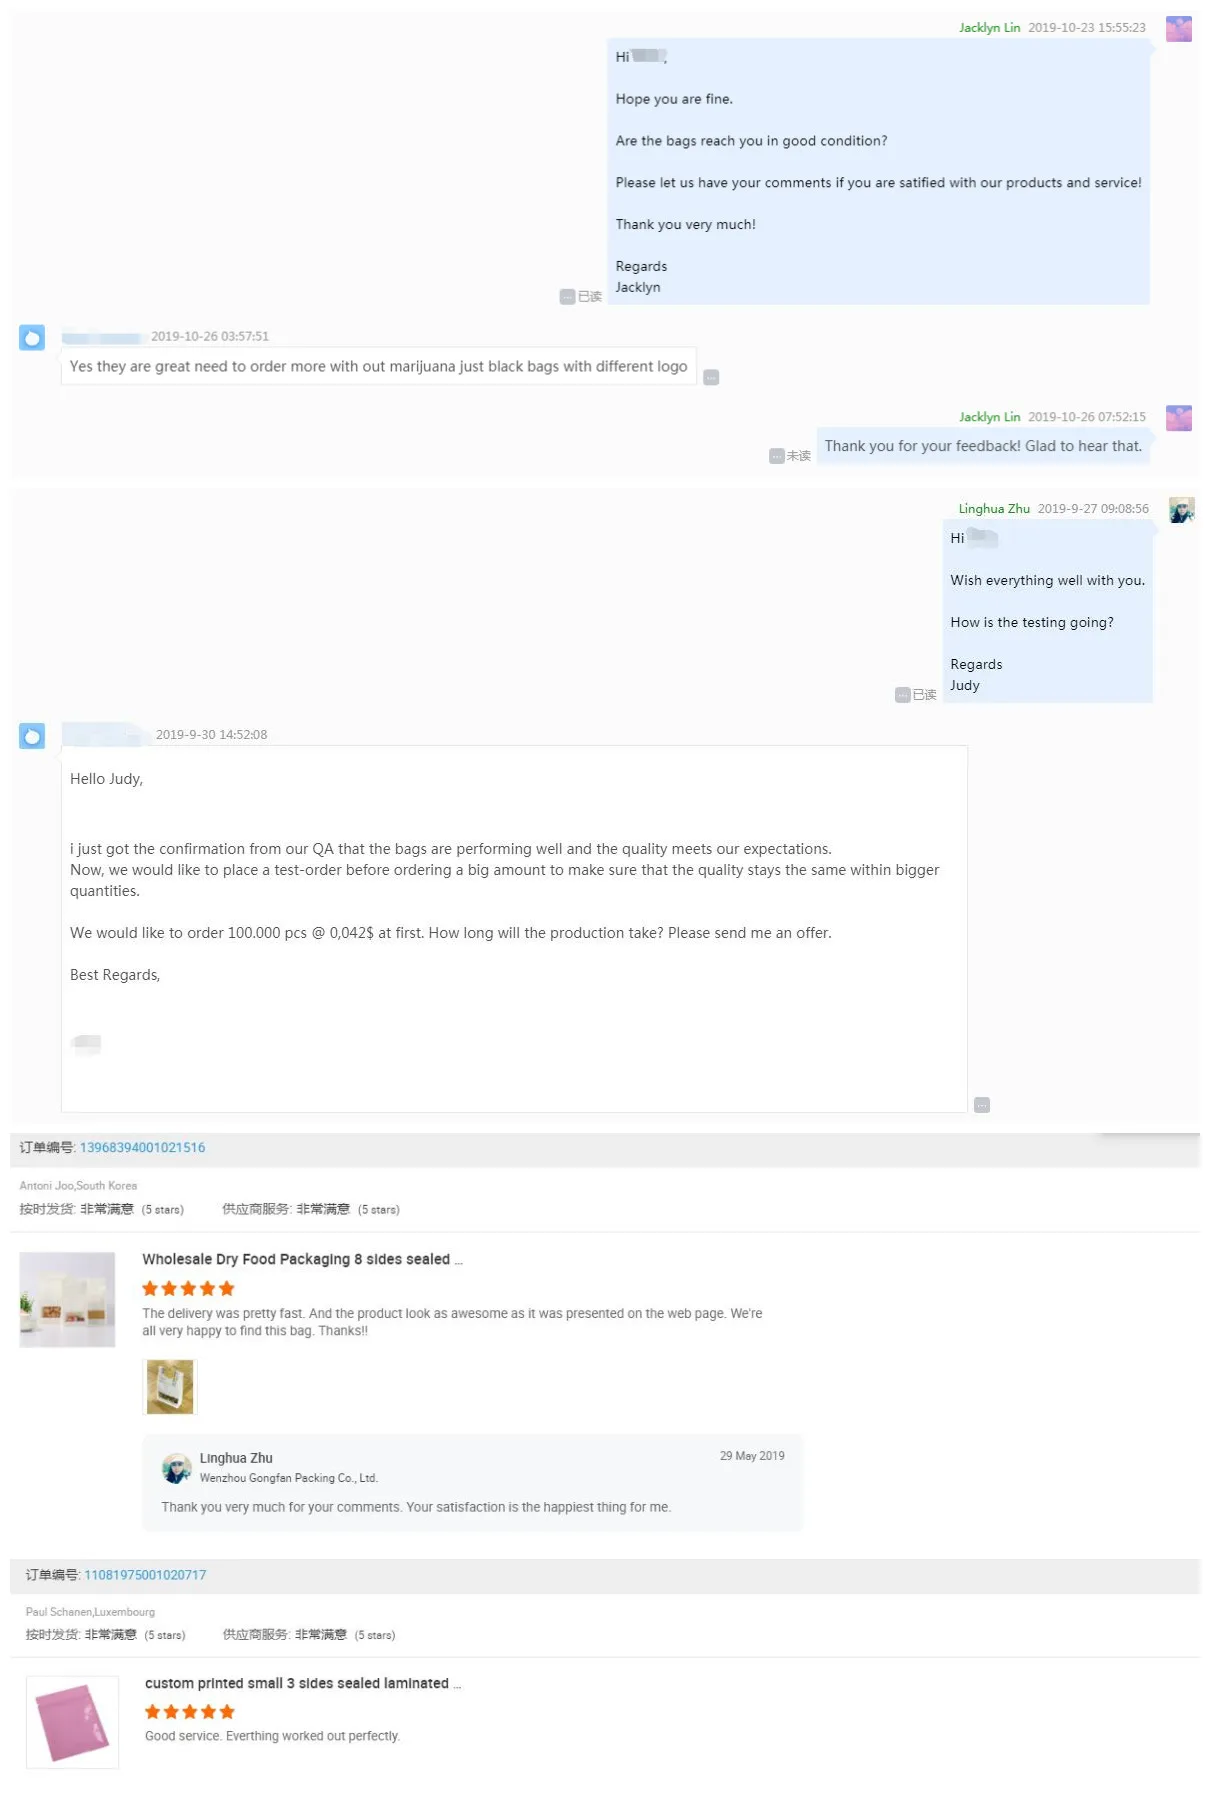Click the Jacklyn Lin sender name on the first message

[989, 28]
